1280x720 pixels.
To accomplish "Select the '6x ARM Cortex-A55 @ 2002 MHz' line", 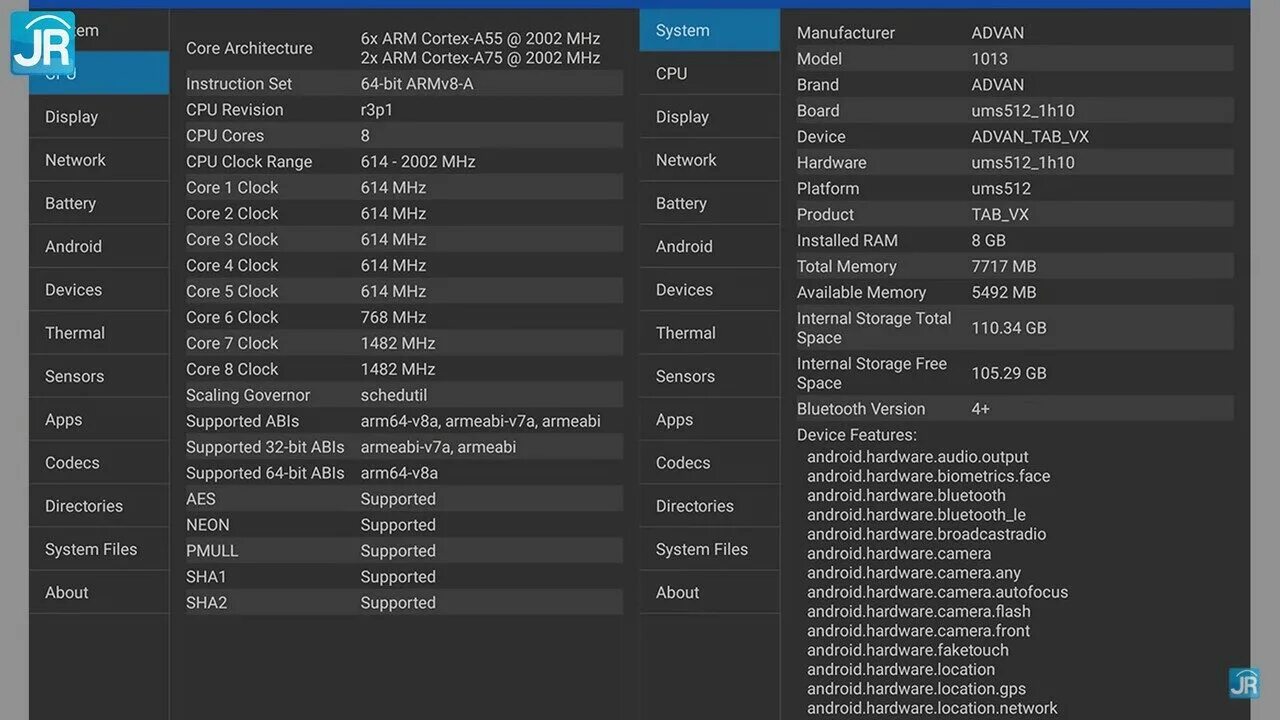I will tap(481, 39).
